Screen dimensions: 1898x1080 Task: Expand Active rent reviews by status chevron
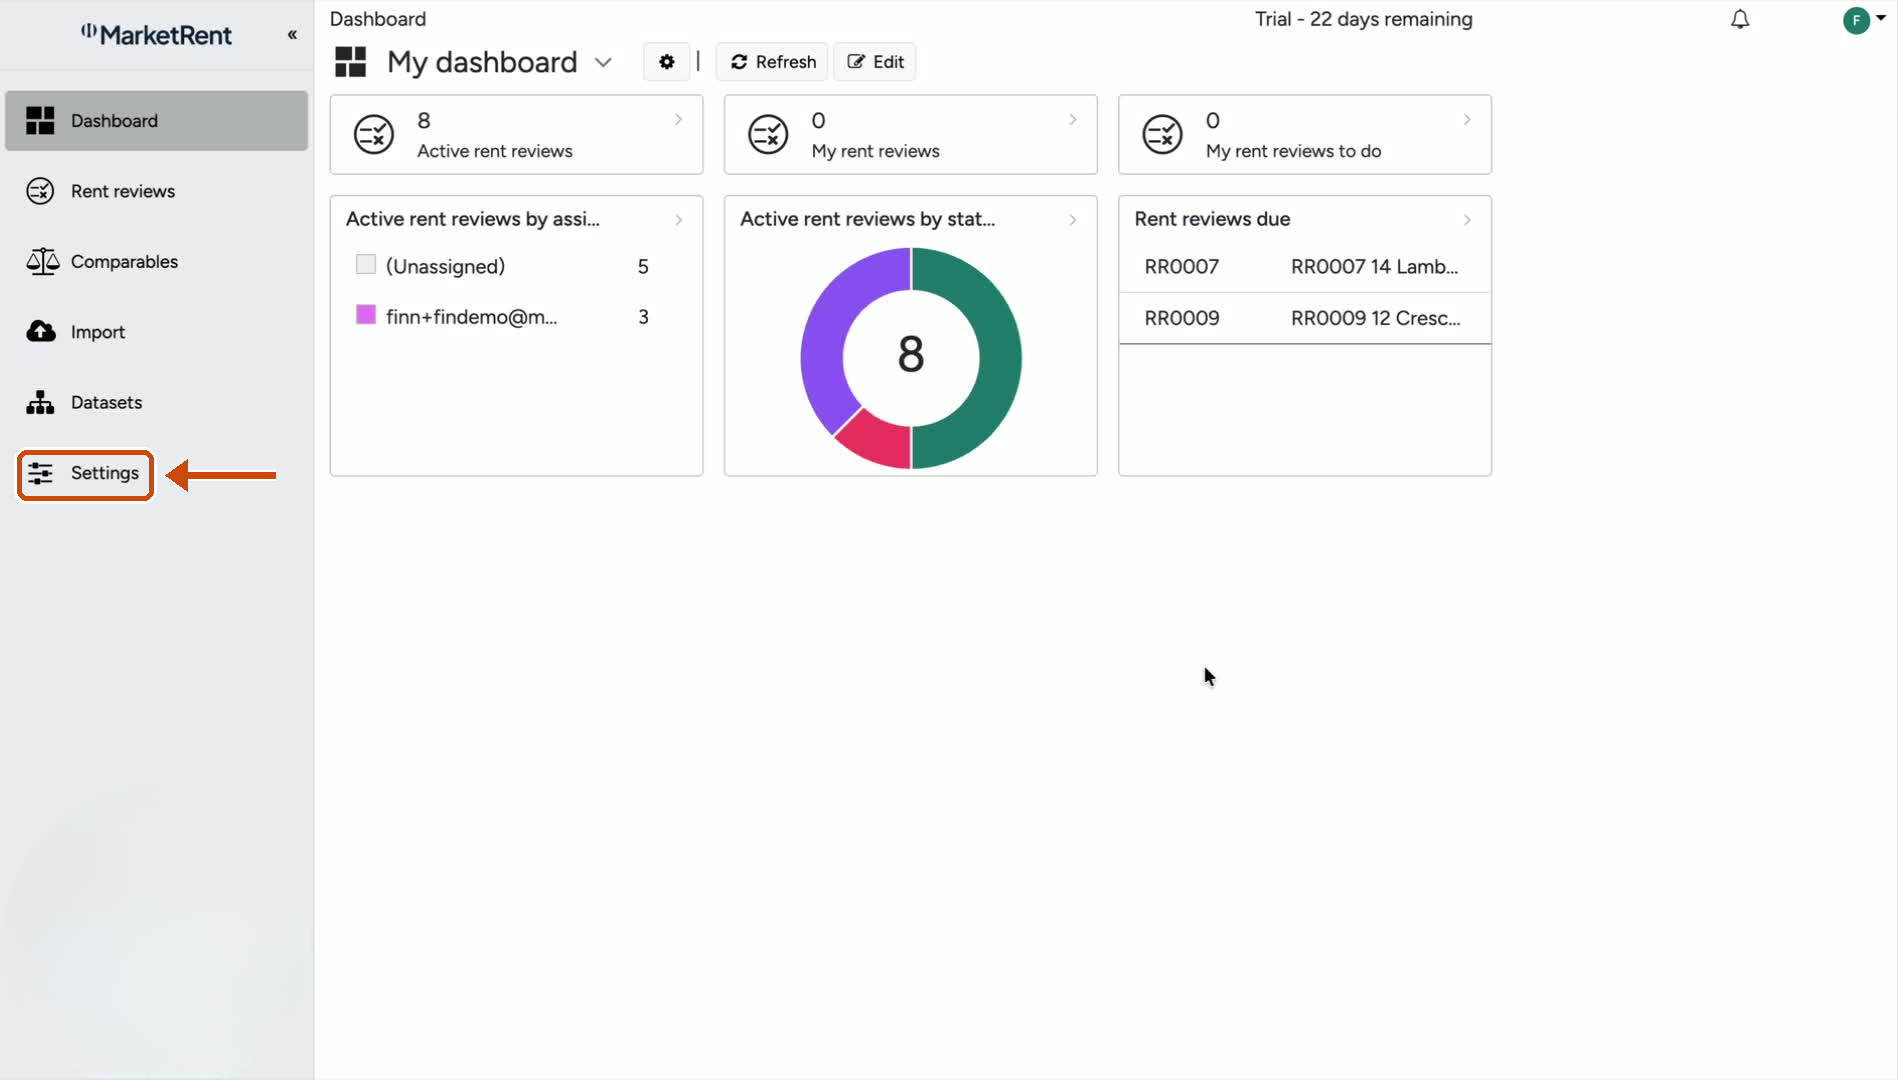click(x=1073, y=220)
